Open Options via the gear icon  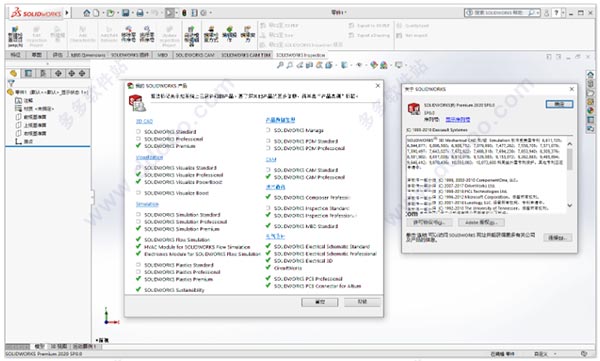pyautogui.click(x=204, y=13)
